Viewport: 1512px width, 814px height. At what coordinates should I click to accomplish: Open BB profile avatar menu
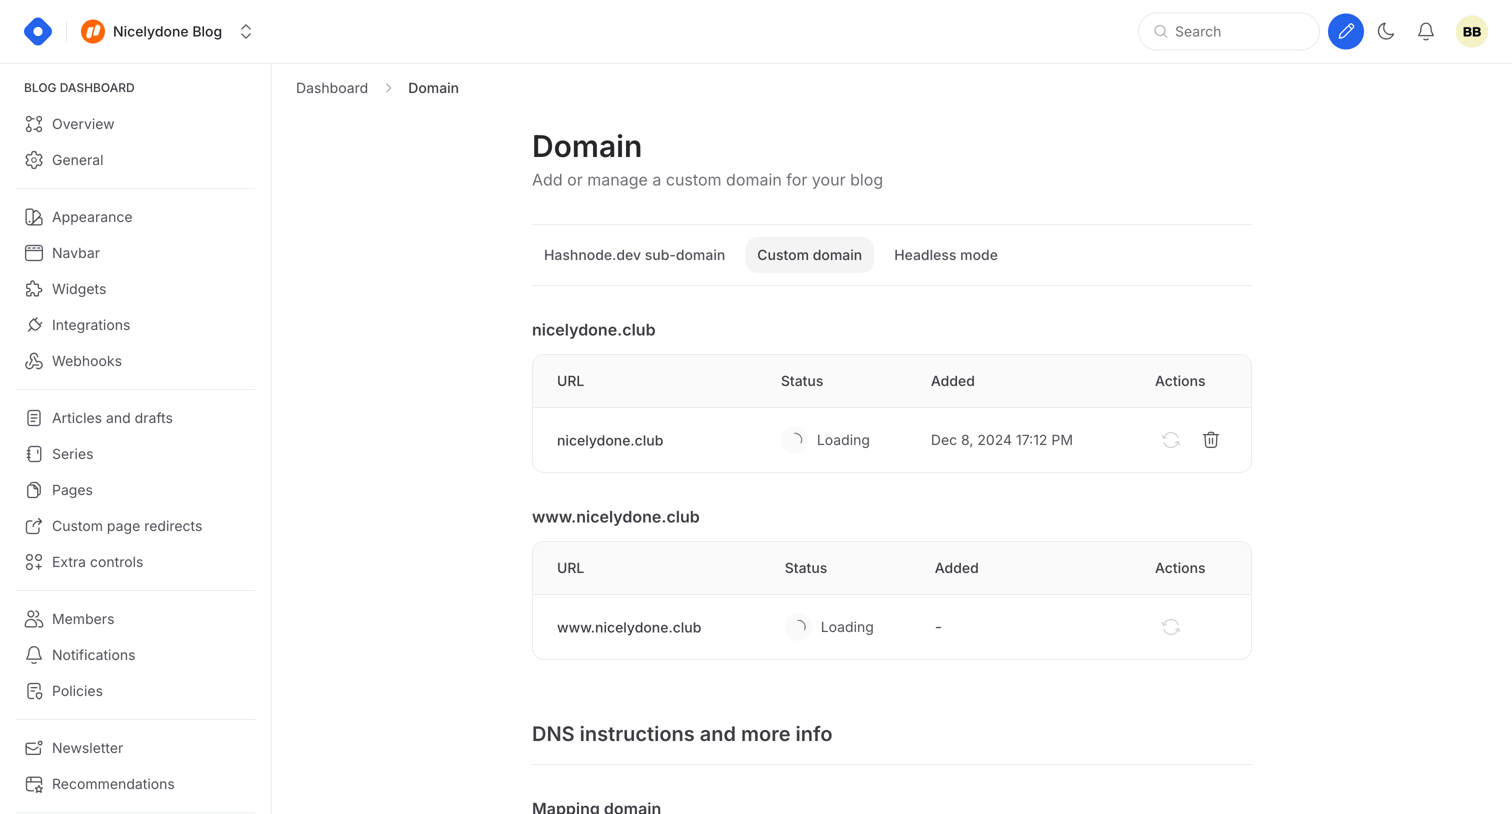tap(1472, 32)
